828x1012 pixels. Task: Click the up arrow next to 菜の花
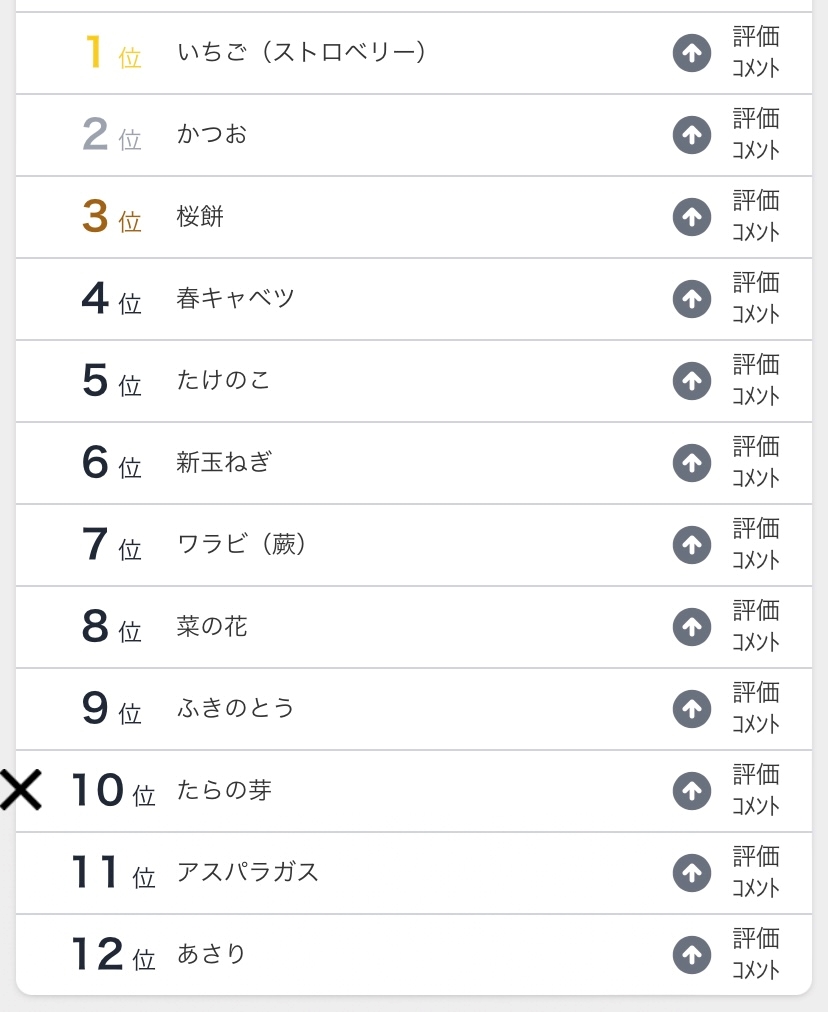point(691,627)
